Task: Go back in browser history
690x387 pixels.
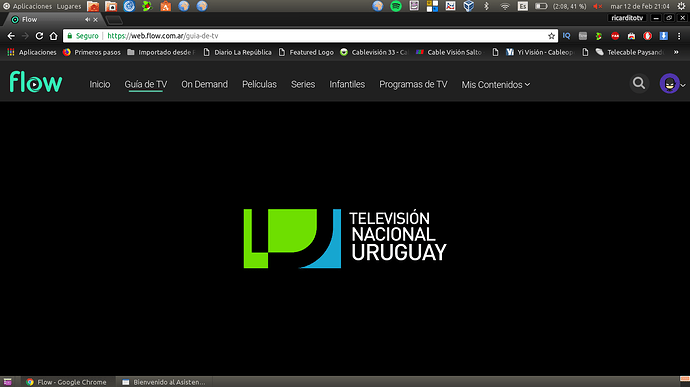Action: coord(11,36)
